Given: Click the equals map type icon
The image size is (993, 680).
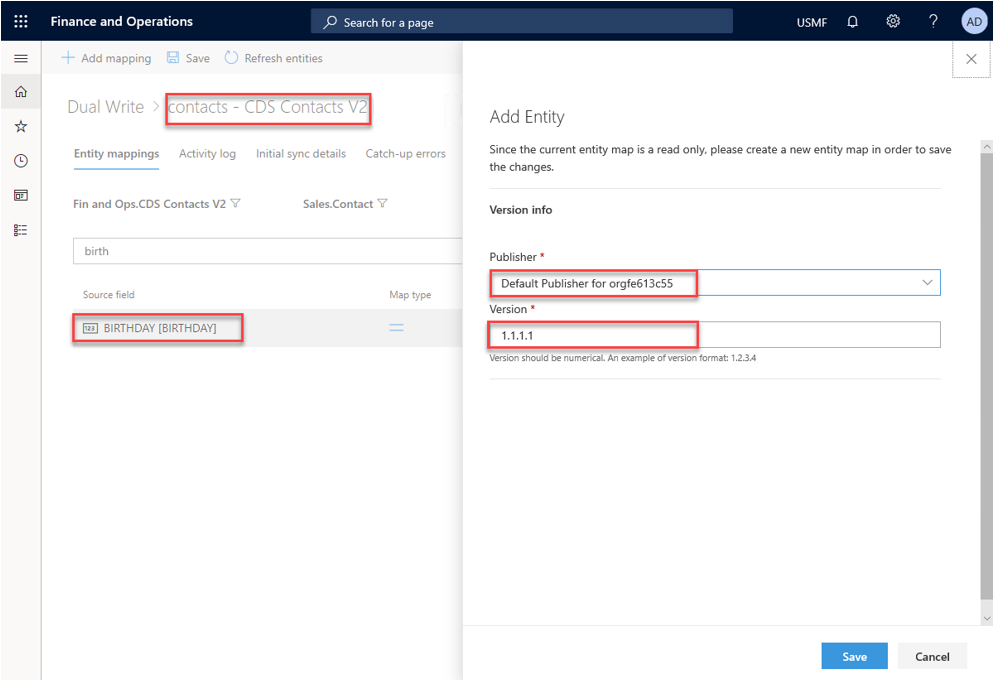Looking at the screenshot, I should point(396,328).
